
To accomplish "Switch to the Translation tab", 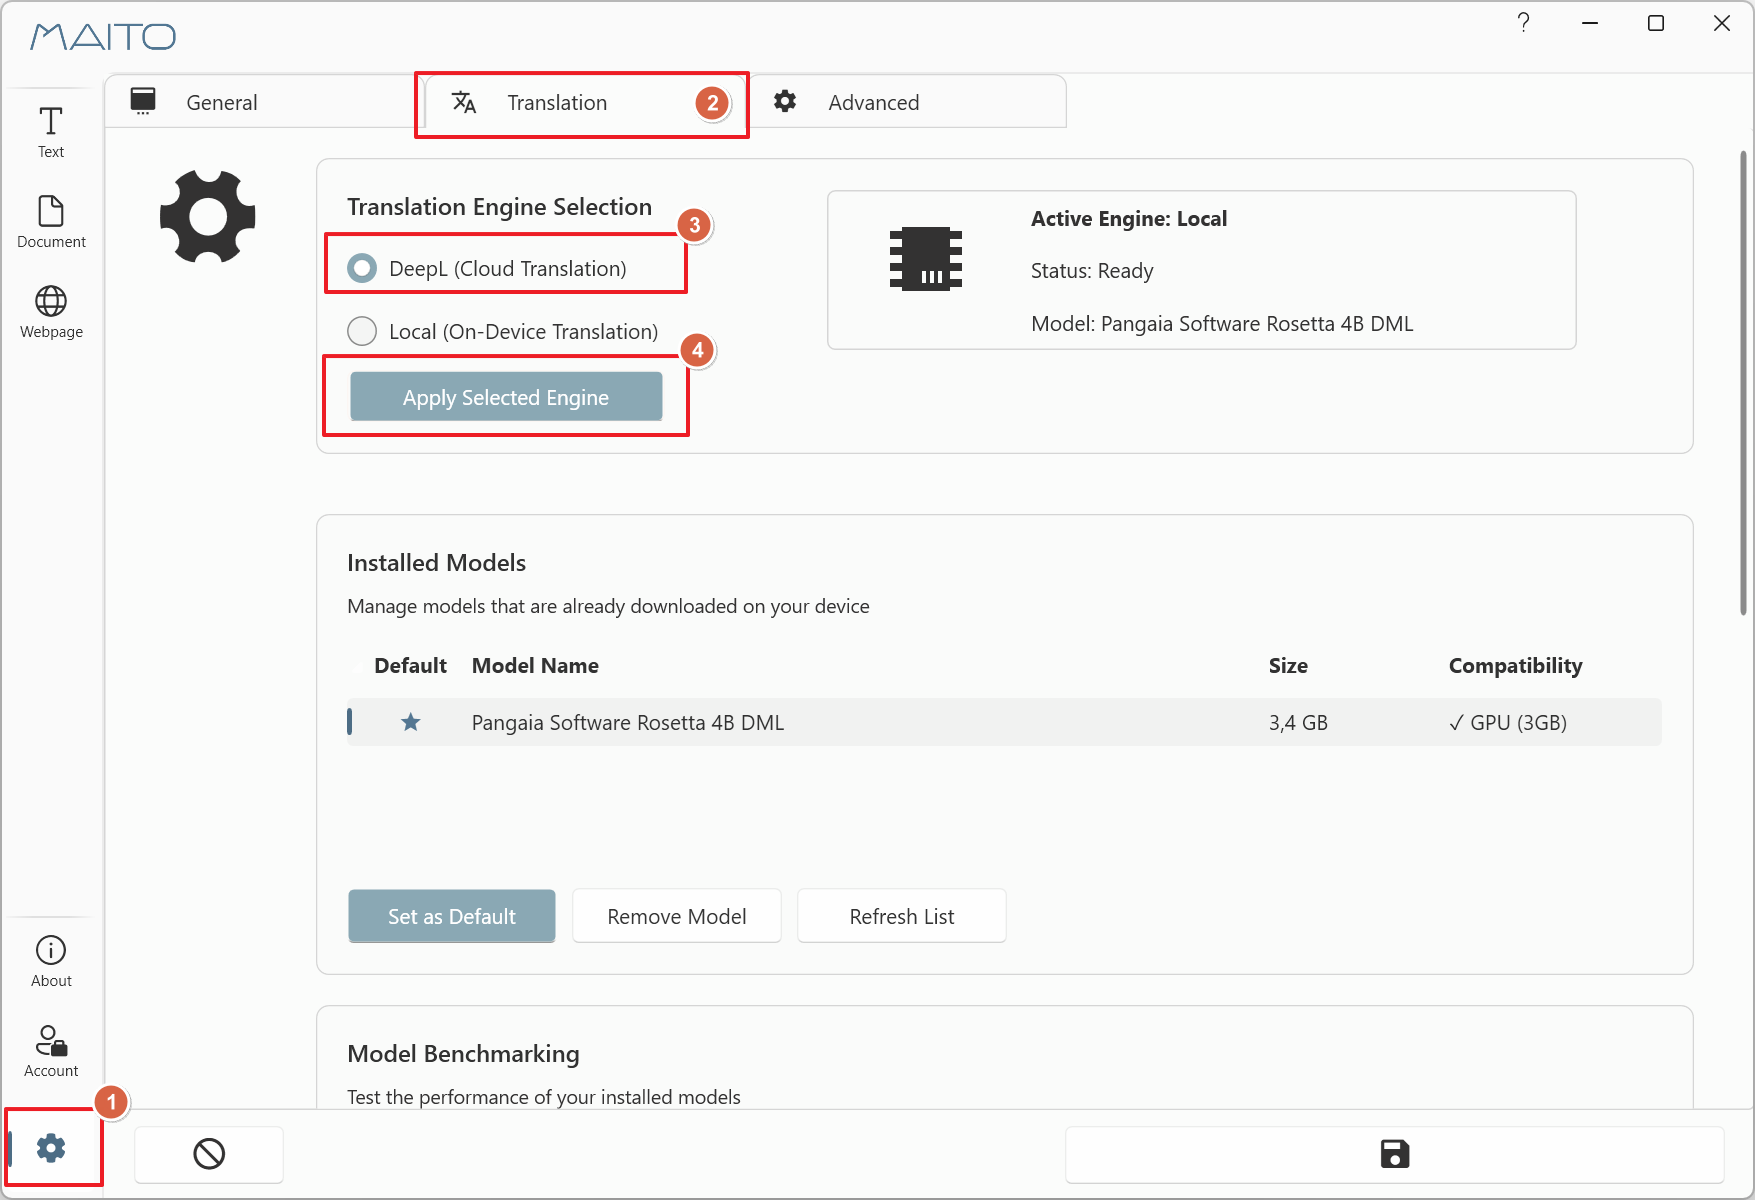I will pos(583,102).
